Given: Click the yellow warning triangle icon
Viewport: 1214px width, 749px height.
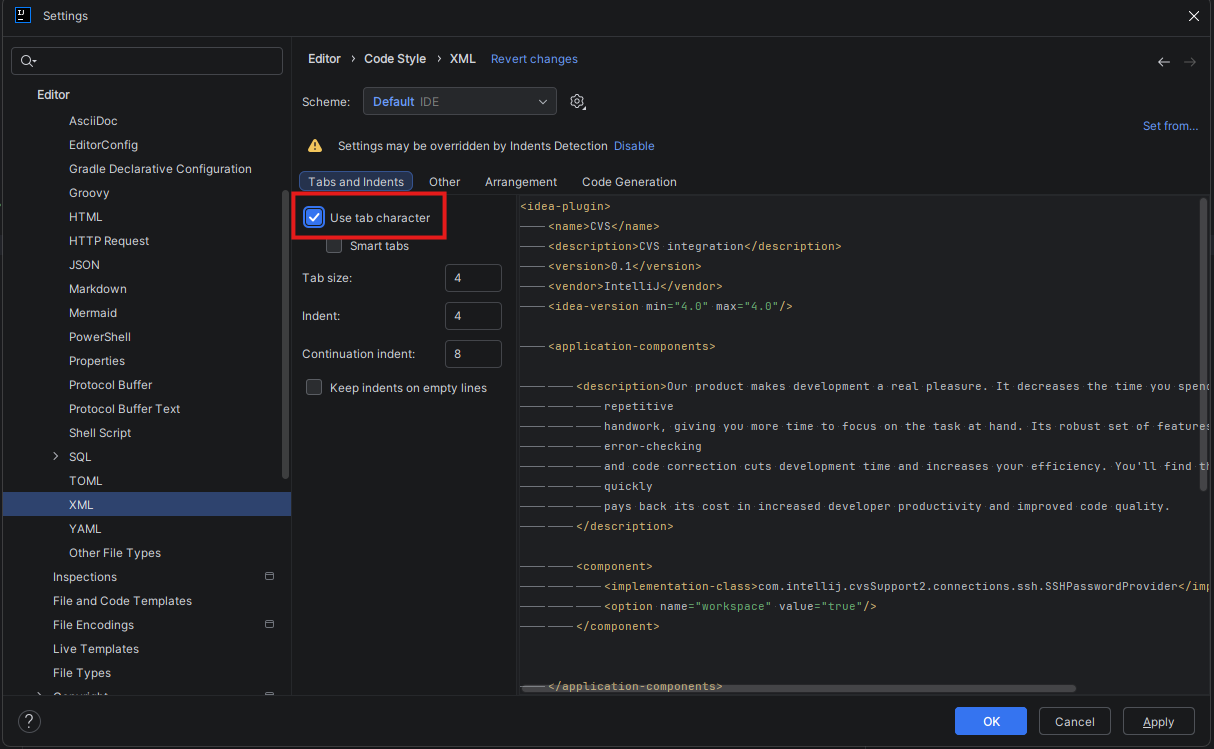Looking at the screenshot, I should point(315,146).
